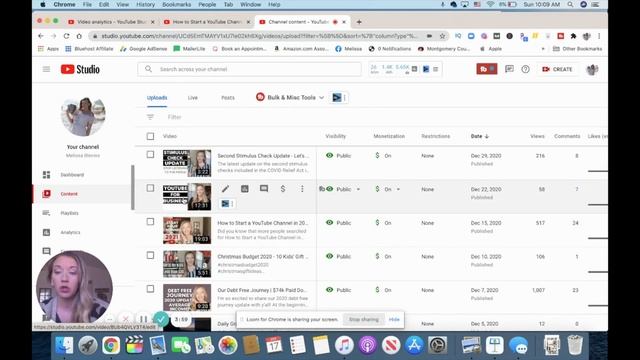Screen dimensions: 640x360
Task: Reload the page in Chrome
Action: point(66,36)
